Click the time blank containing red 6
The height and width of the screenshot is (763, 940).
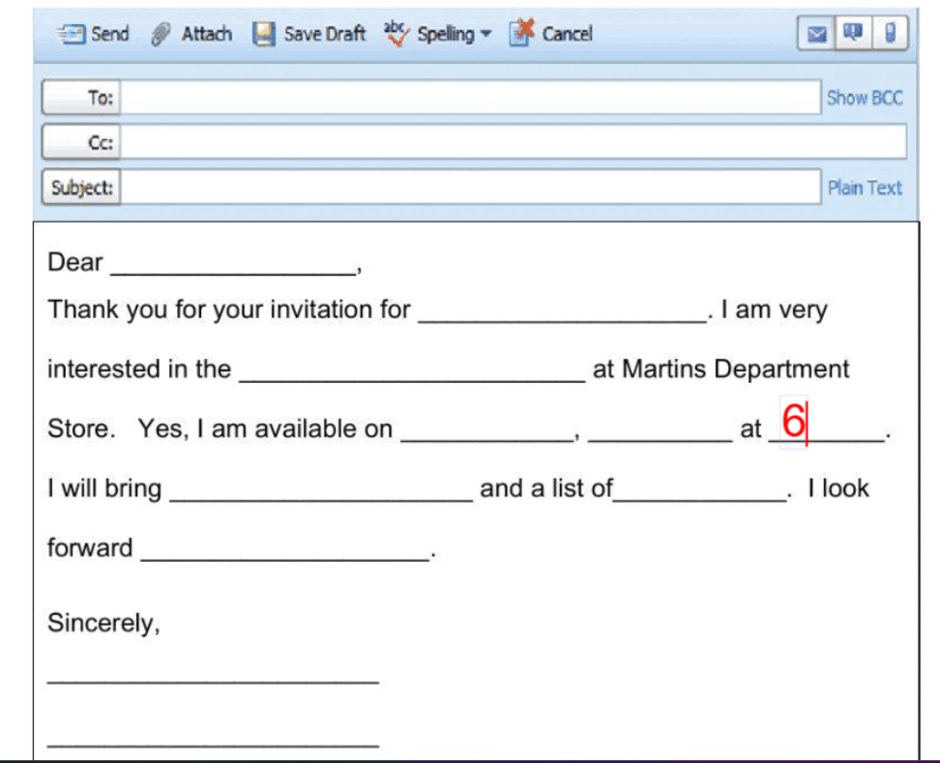827,427
